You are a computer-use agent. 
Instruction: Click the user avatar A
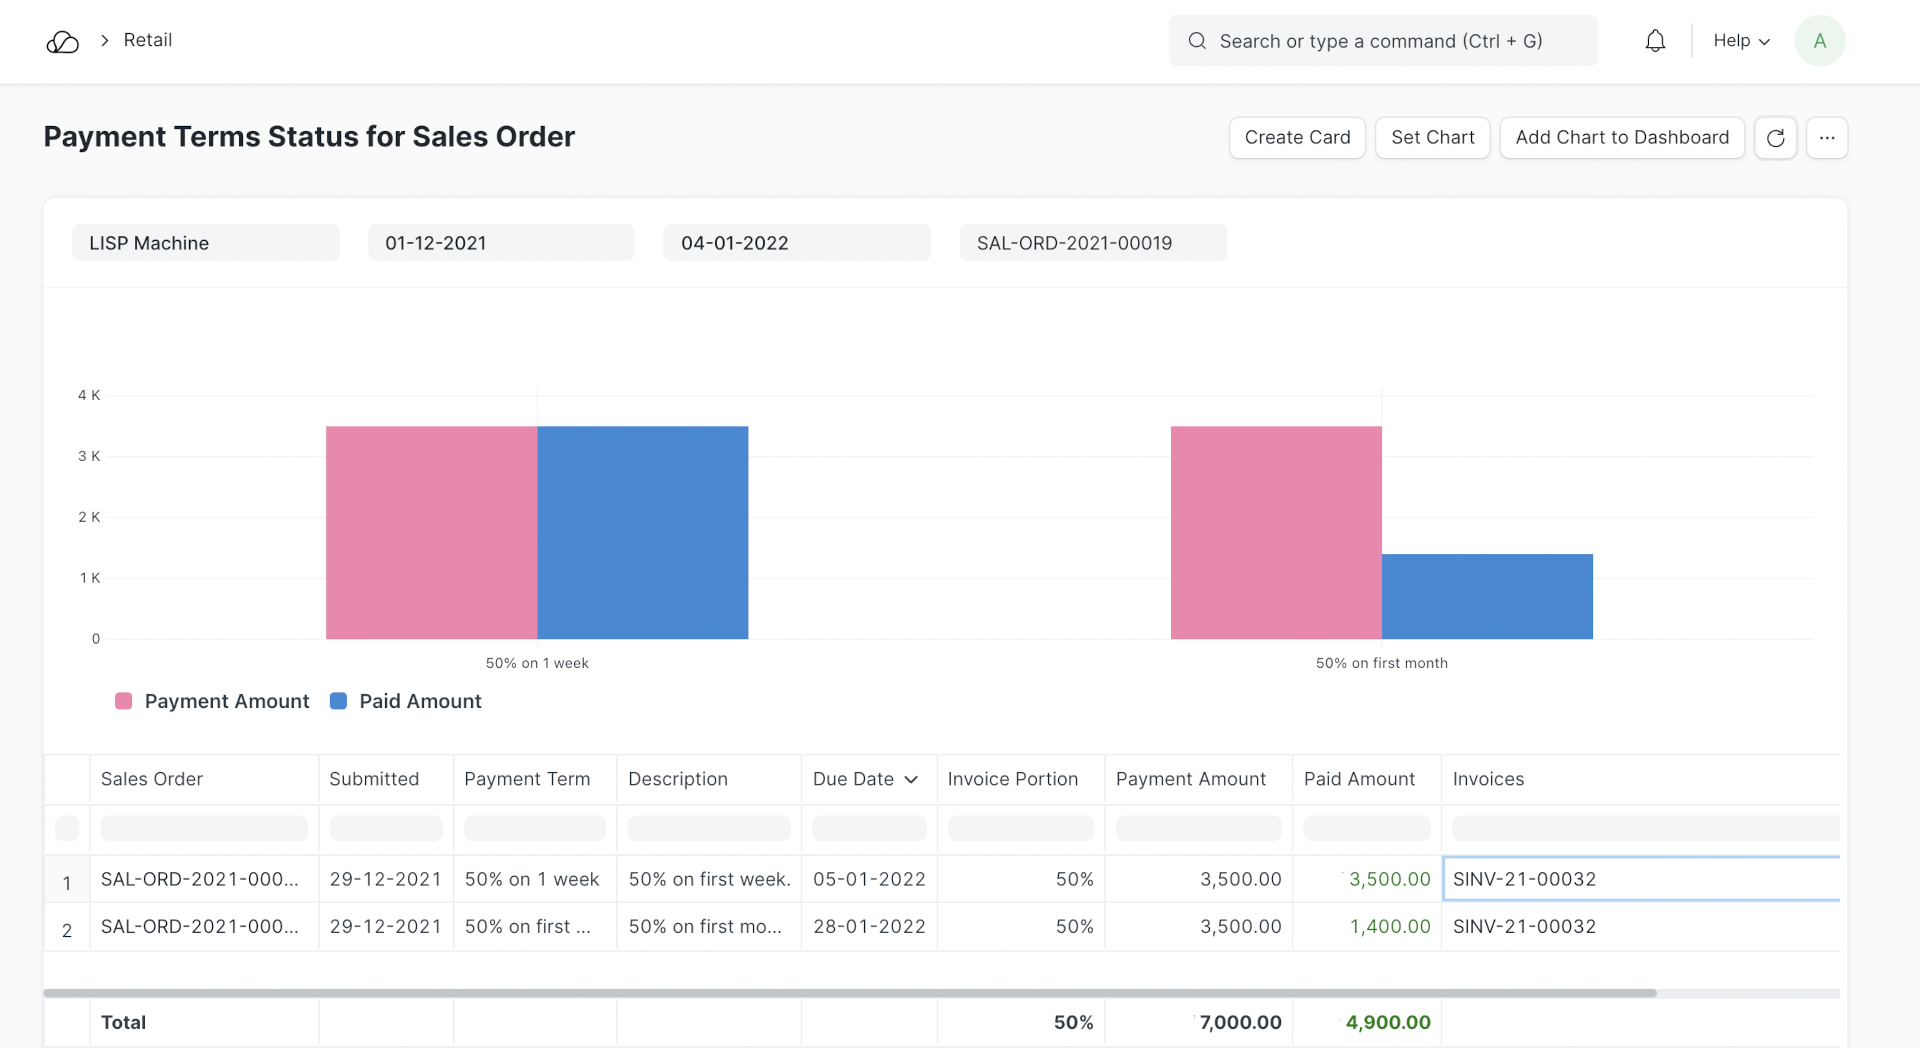point(1819,41)
